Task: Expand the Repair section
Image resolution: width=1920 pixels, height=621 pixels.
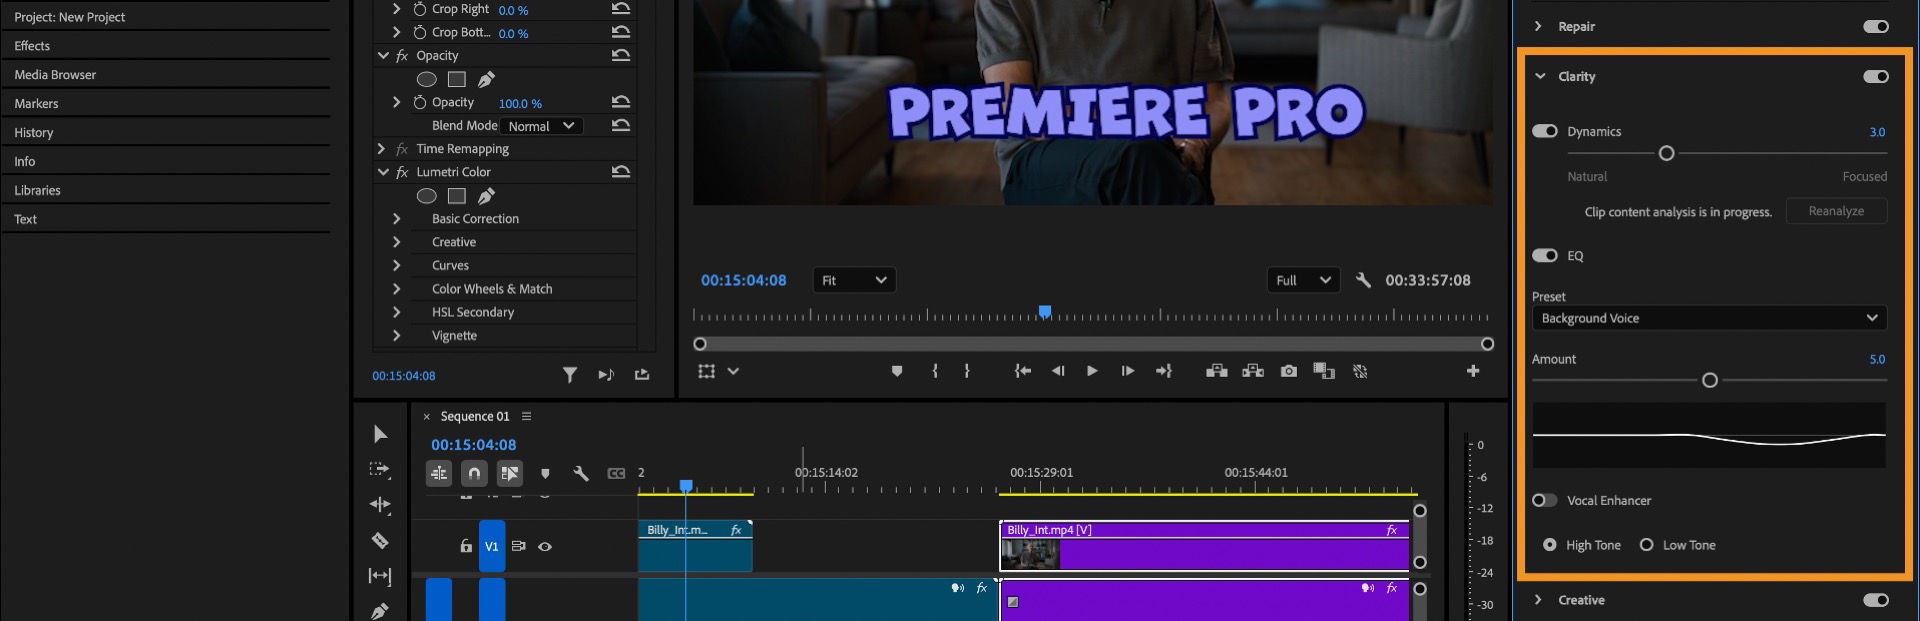Action: point(1538,26)
